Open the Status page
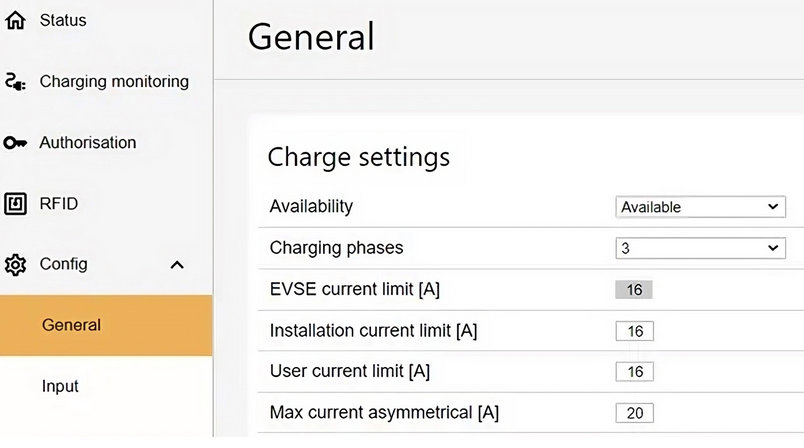 (x=63, y=20)
